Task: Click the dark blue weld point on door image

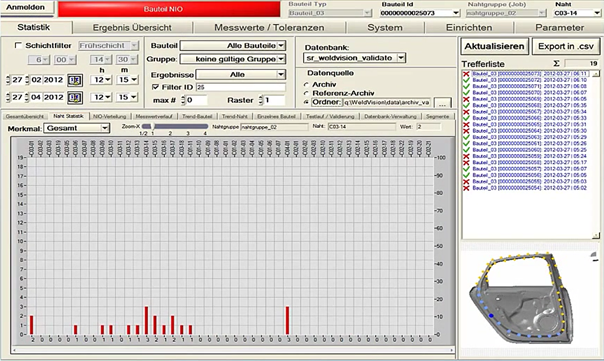Action: point(491,316)
